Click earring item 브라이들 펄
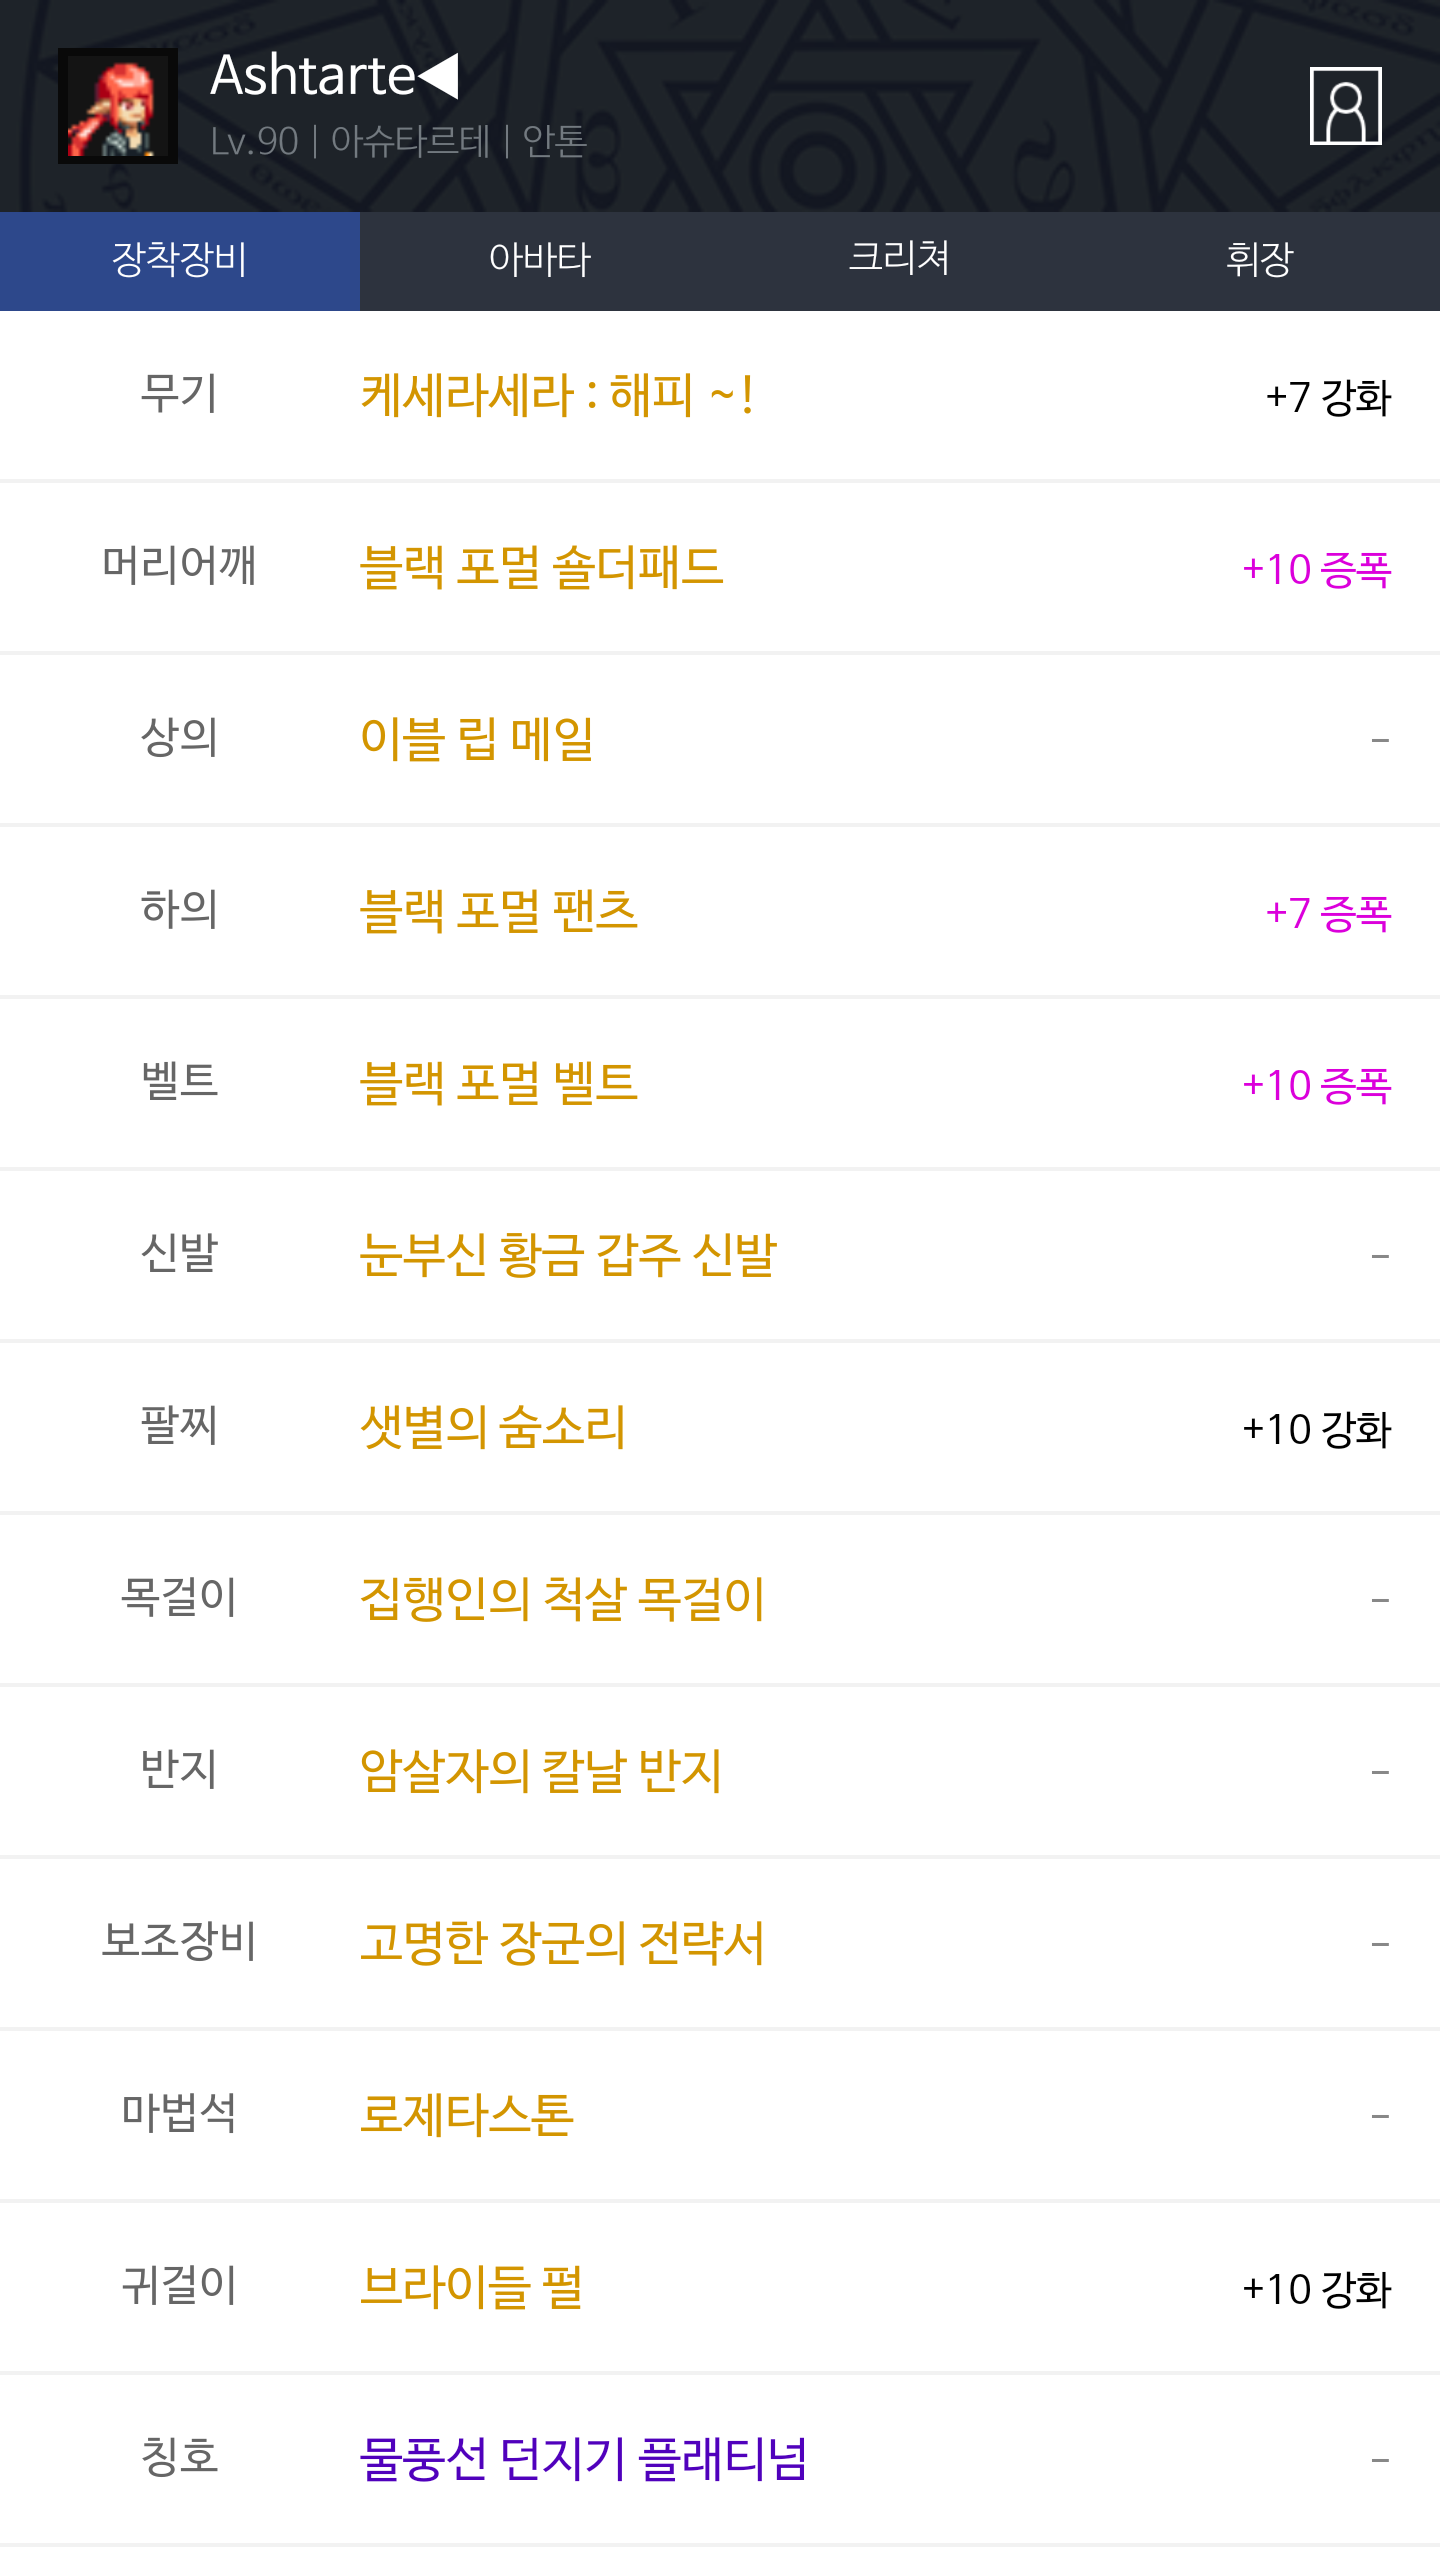Screen dimensions: 1440x2560 [471, 2288]
